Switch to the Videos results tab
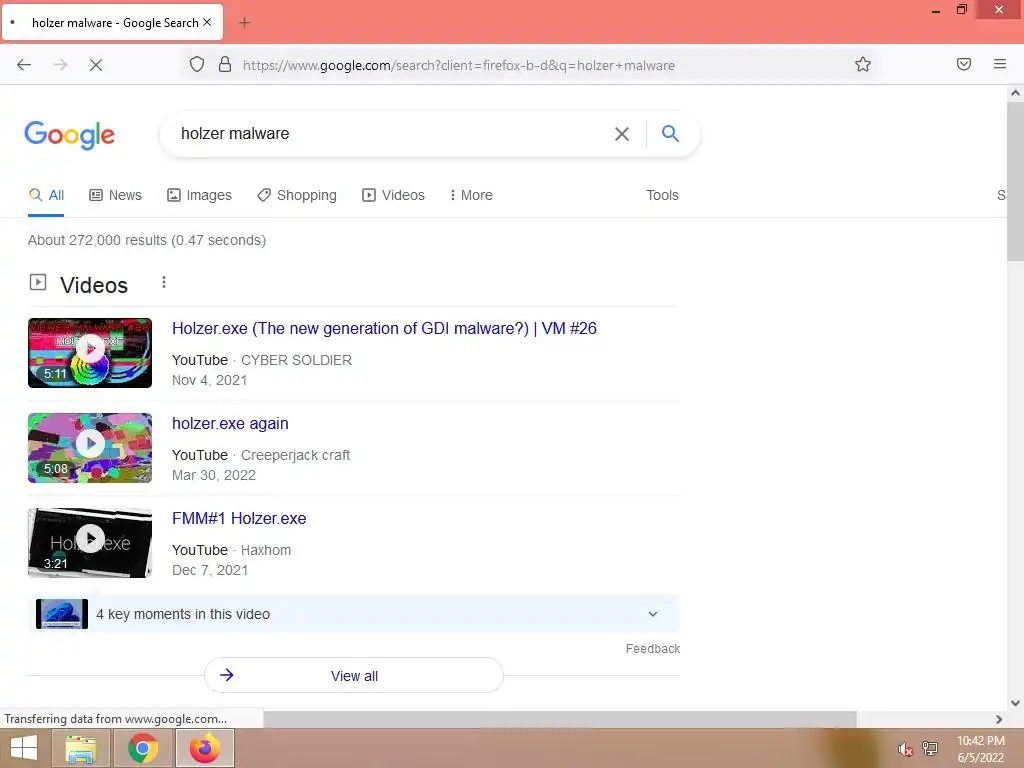Viewport: 1024px width, 768px height. pyautogui.click(x=393, y=195)
